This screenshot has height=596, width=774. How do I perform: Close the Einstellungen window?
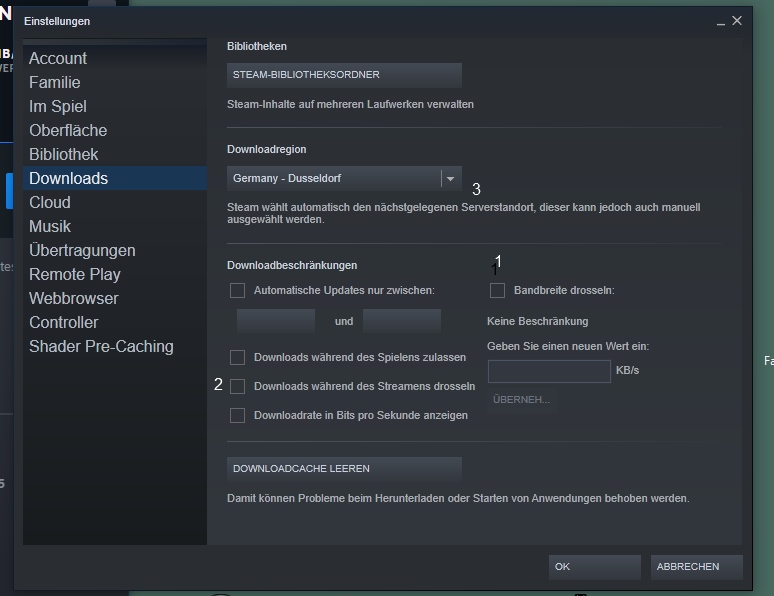click(x=737, y=21)
